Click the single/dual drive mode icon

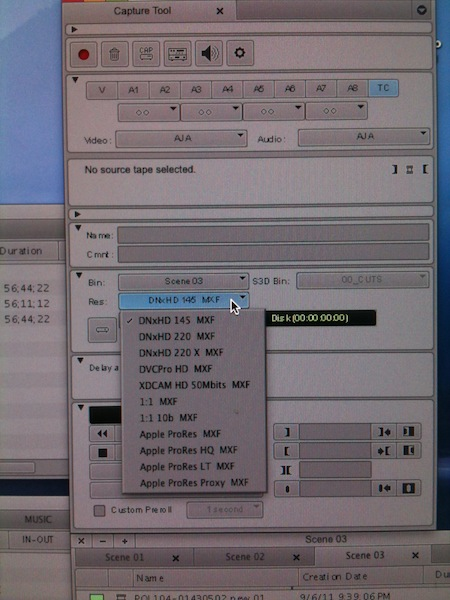pyautogui.click(x=102, y=330)
